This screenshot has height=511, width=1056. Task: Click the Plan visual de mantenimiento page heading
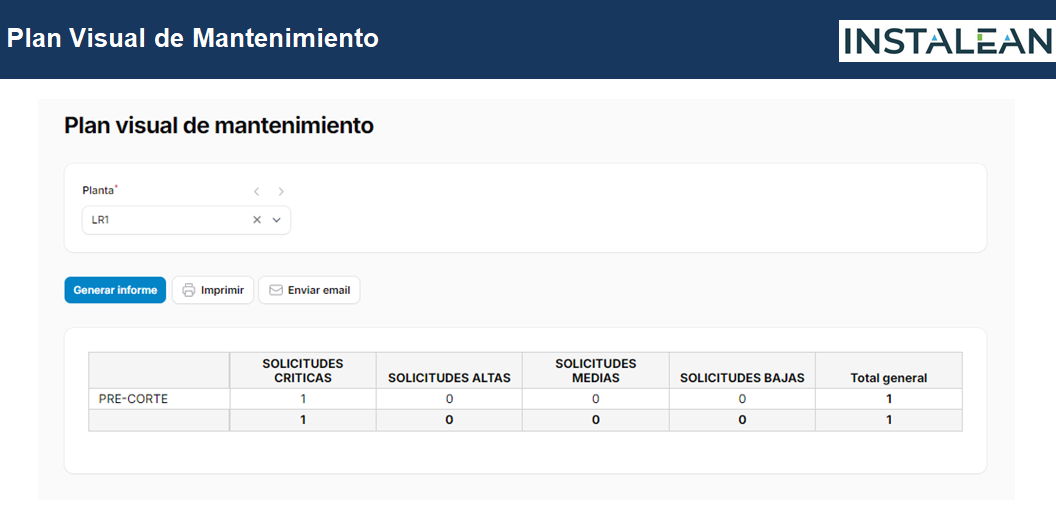point(219,126)
